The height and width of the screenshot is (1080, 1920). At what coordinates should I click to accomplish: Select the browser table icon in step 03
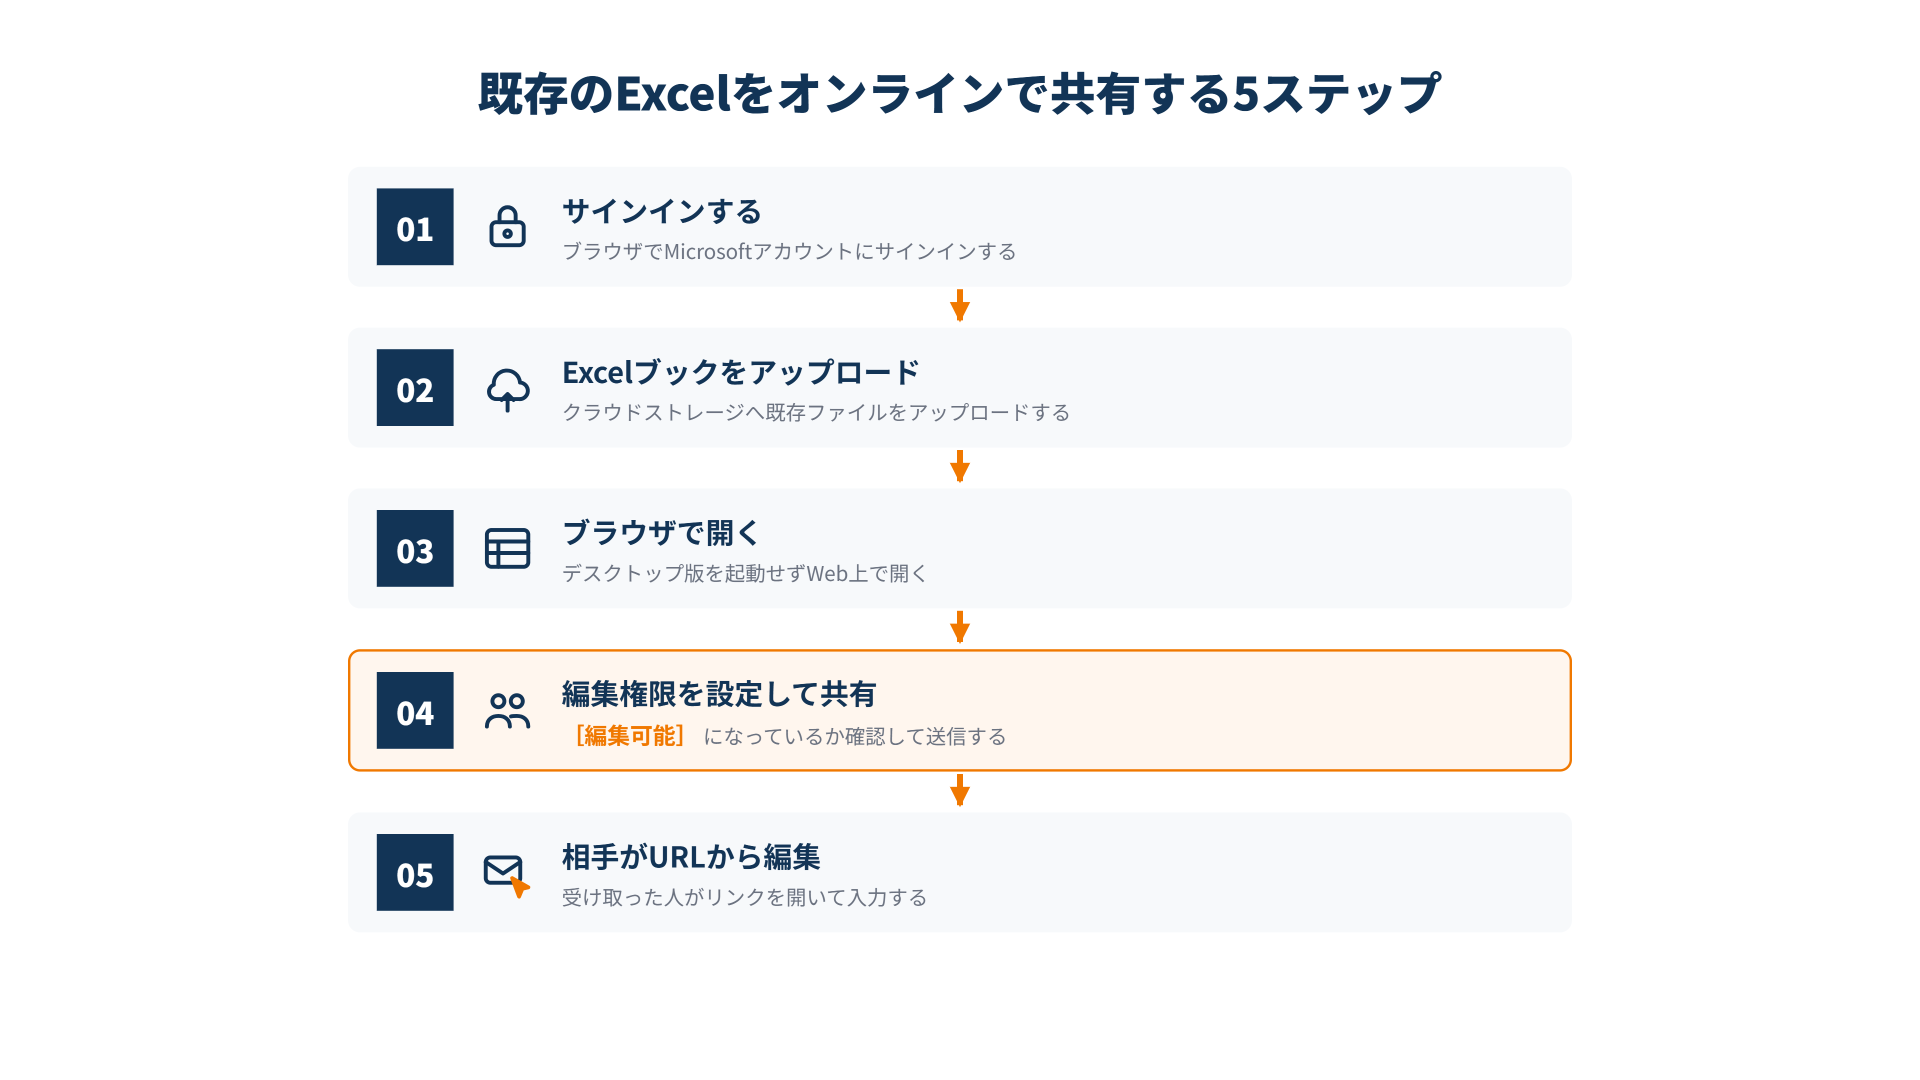[507, 549]
